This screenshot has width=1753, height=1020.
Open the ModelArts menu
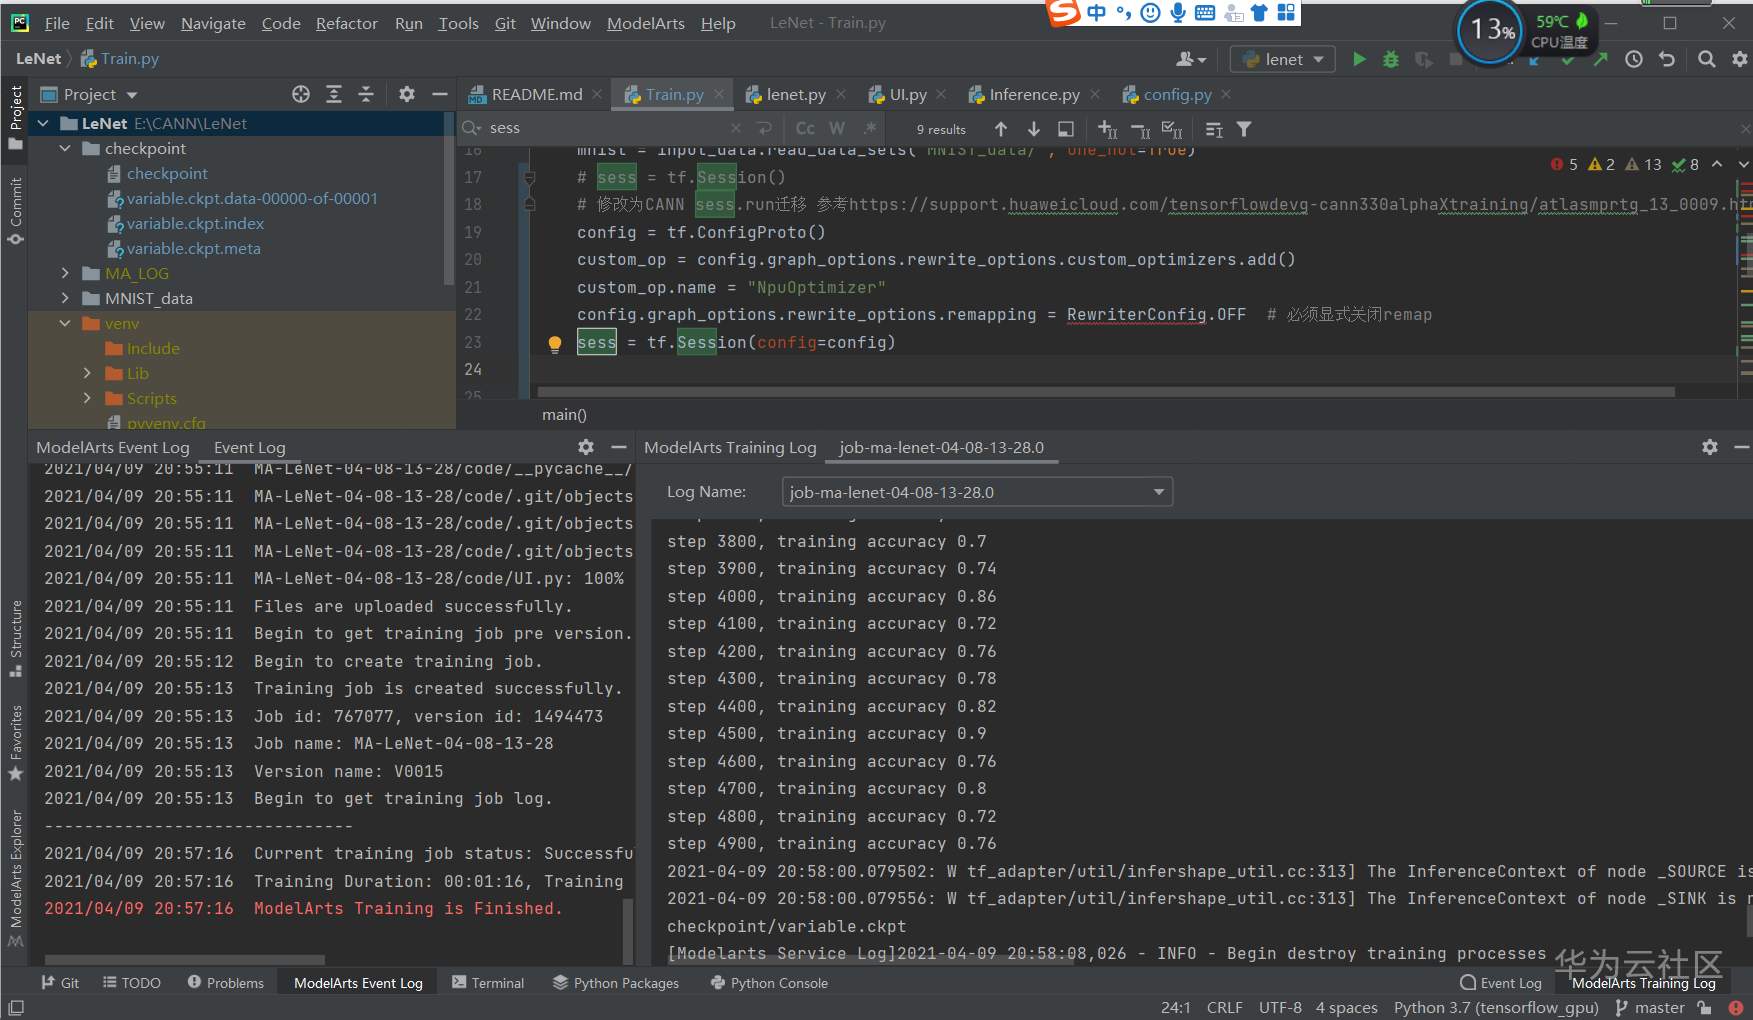pos(645,23)
